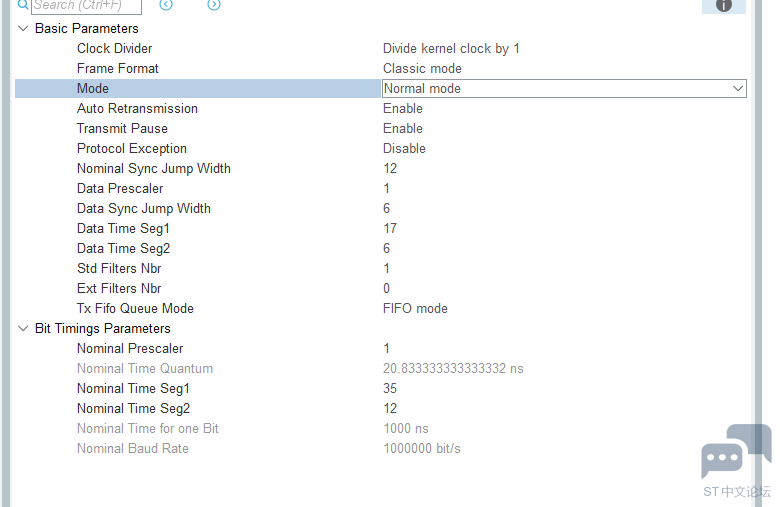Select the Data Time Seg1 row
Screen dimensions: 780x507
(381, 228)
